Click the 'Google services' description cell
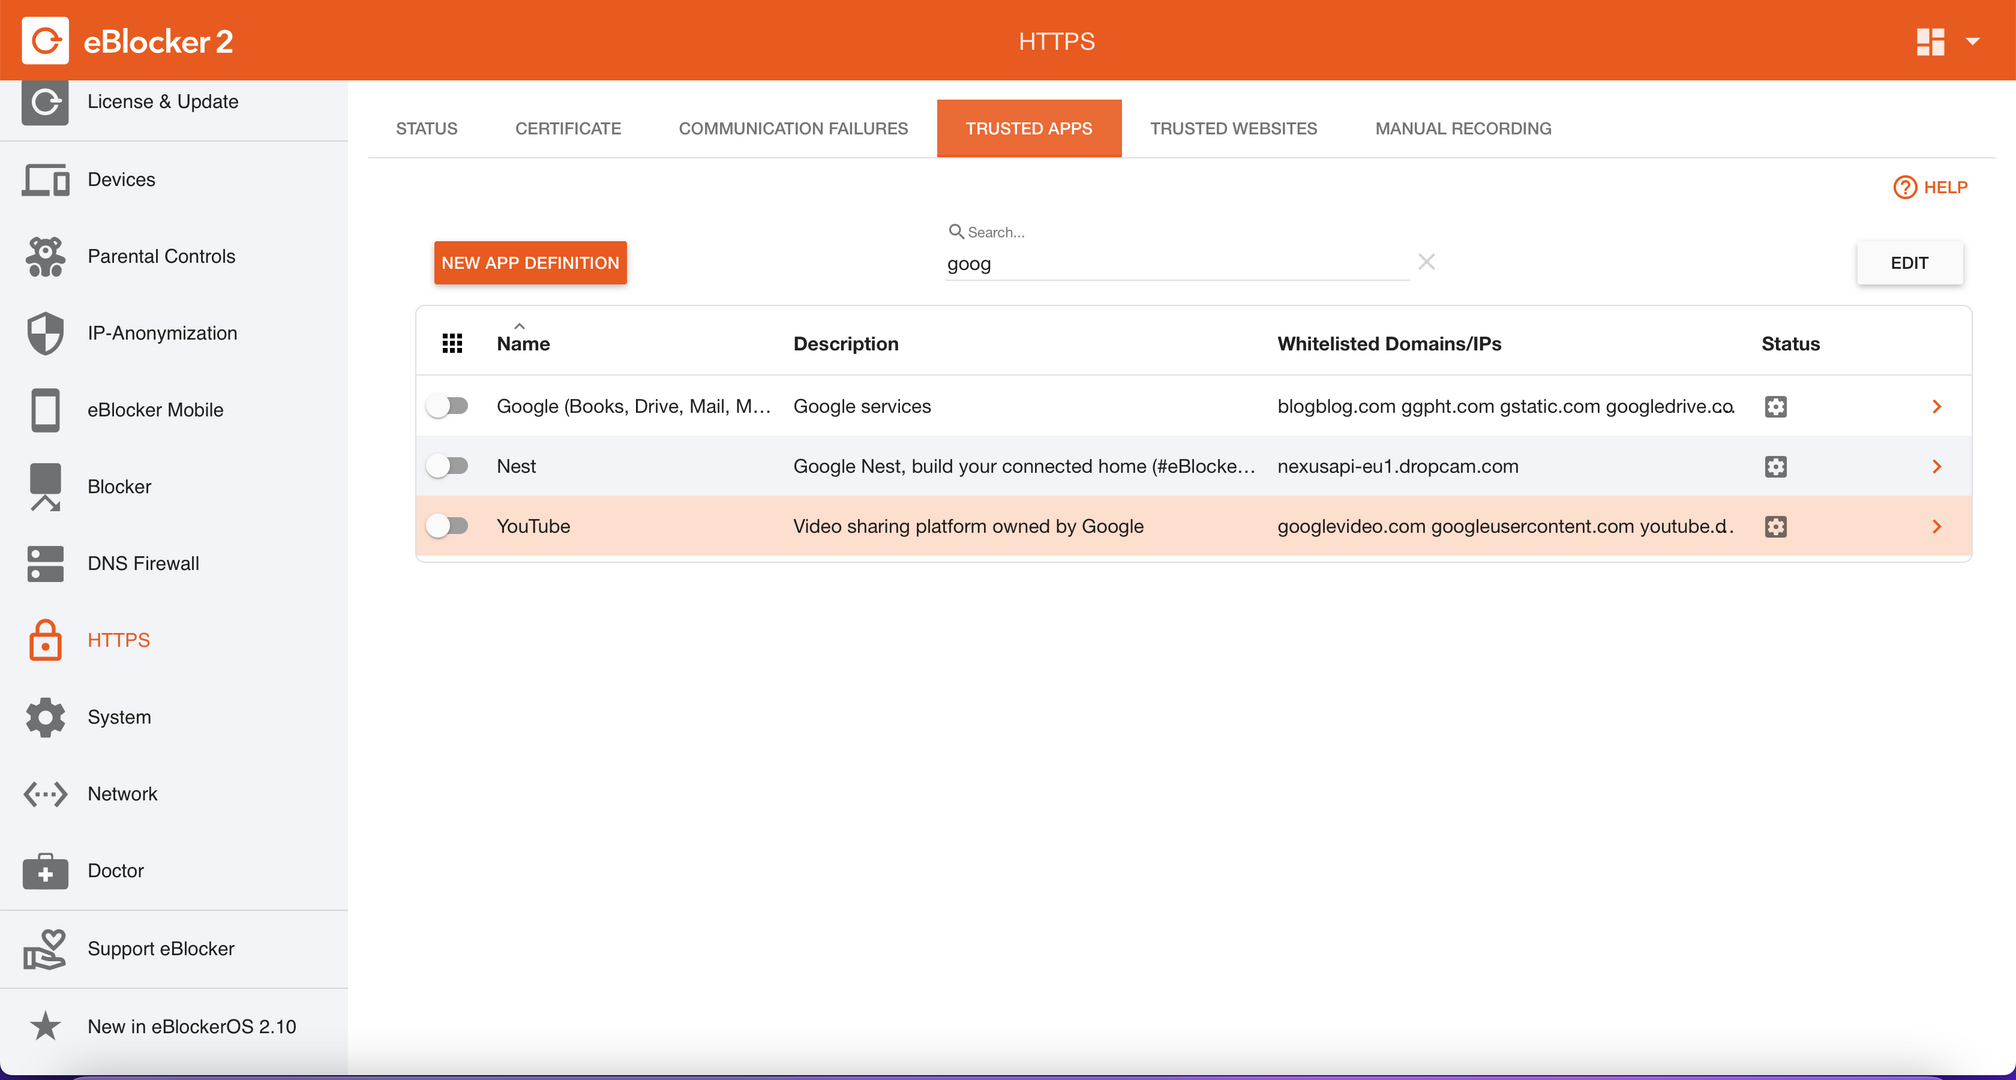2016x1080 pixels. coord(862,406)
